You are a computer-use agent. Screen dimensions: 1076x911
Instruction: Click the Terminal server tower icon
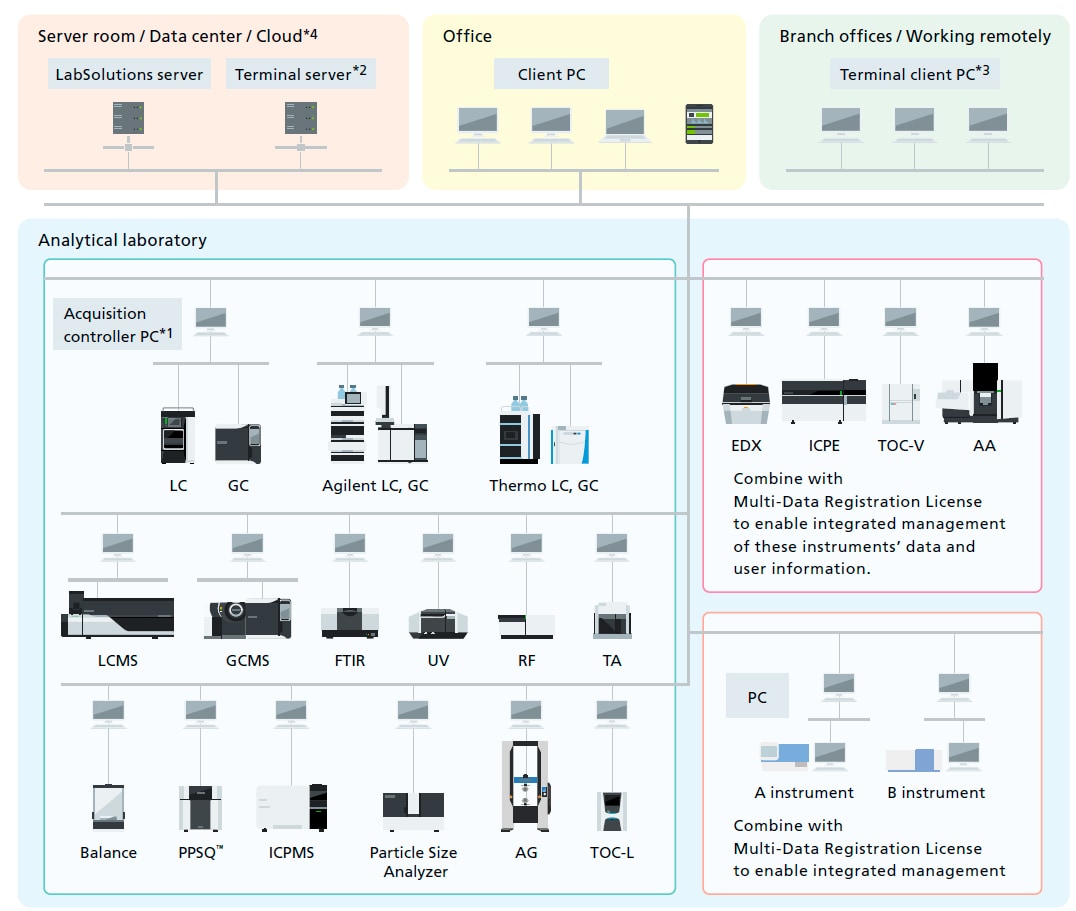(x=301, y=118)
